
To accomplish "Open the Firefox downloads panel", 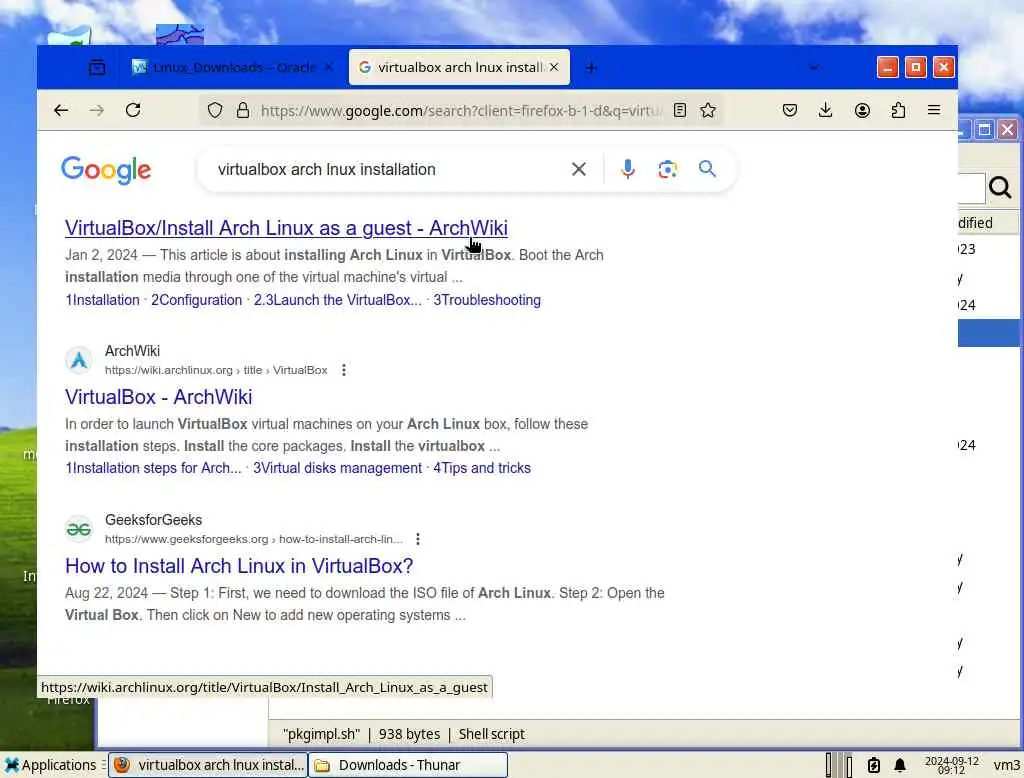I will 825,110.
